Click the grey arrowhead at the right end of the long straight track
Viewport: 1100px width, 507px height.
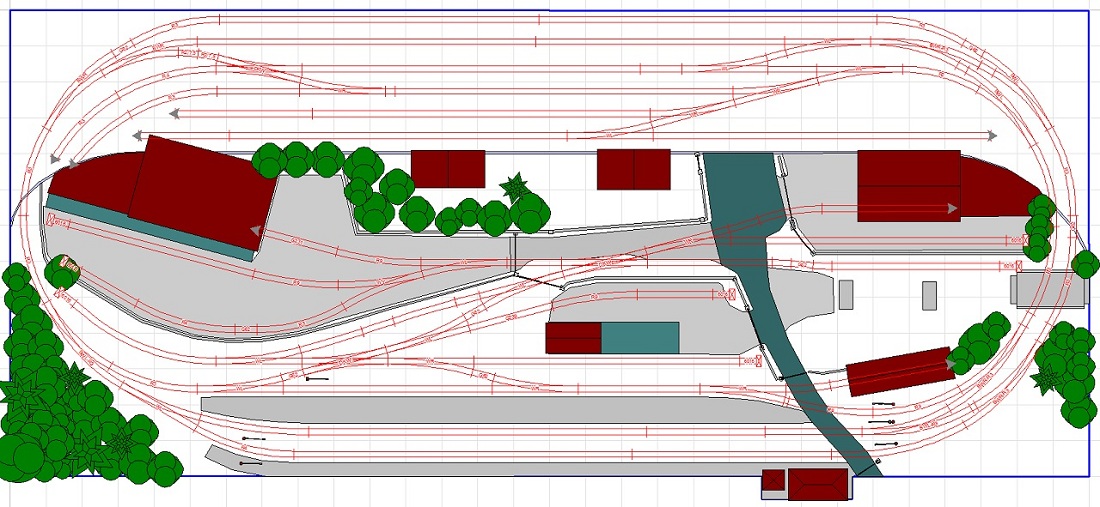[992, 135]
